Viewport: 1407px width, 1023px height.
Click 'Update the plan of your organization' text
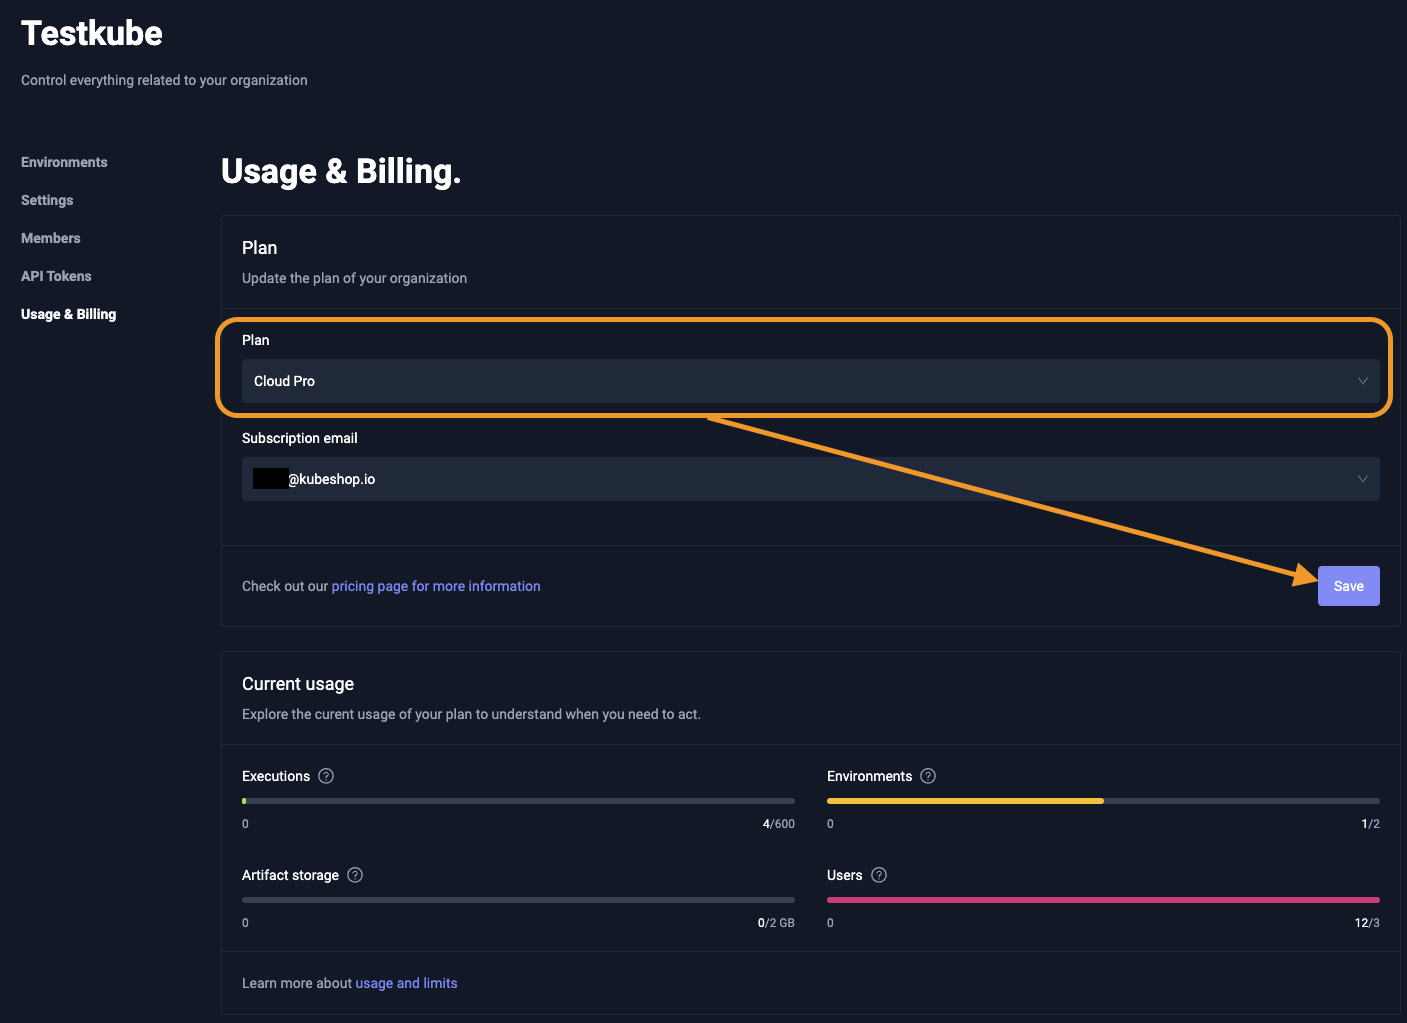pos(354,278)
